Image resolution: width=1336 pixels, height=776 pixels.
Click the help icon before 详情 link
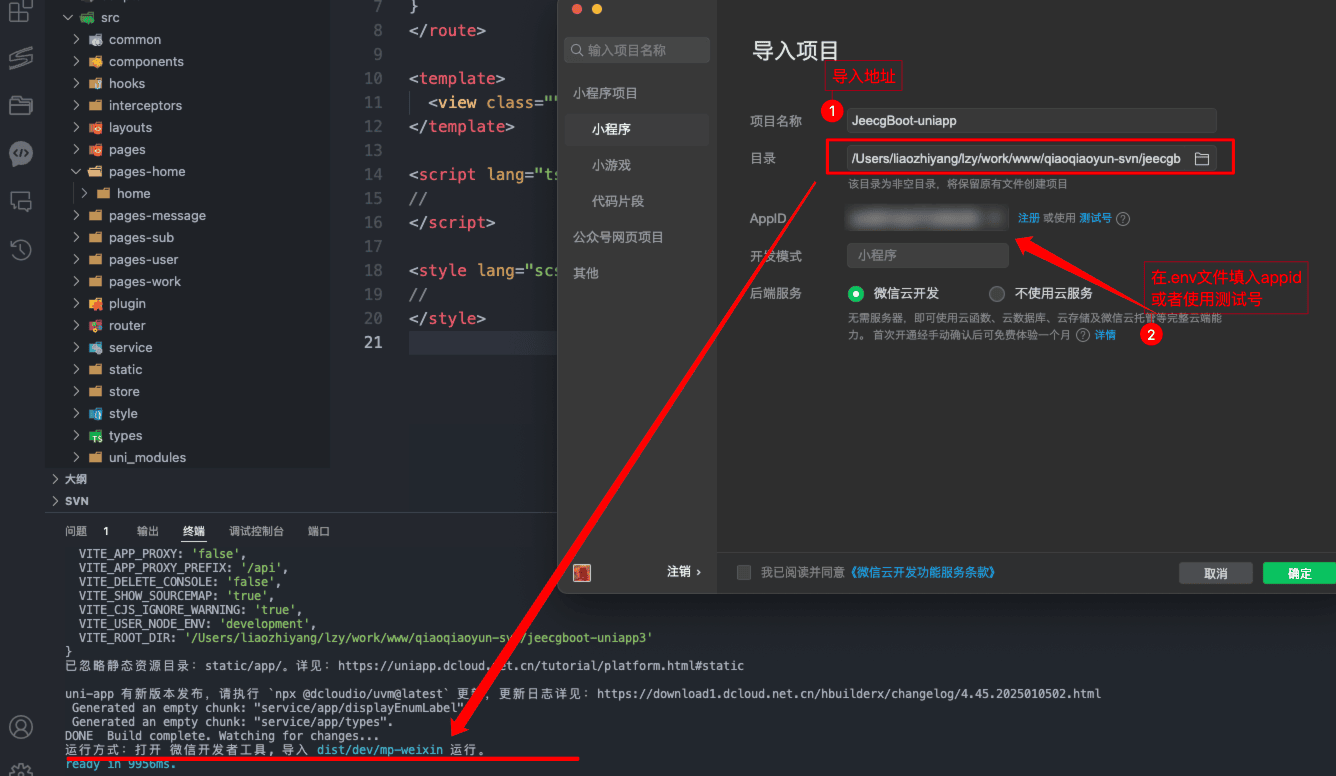1082,335
